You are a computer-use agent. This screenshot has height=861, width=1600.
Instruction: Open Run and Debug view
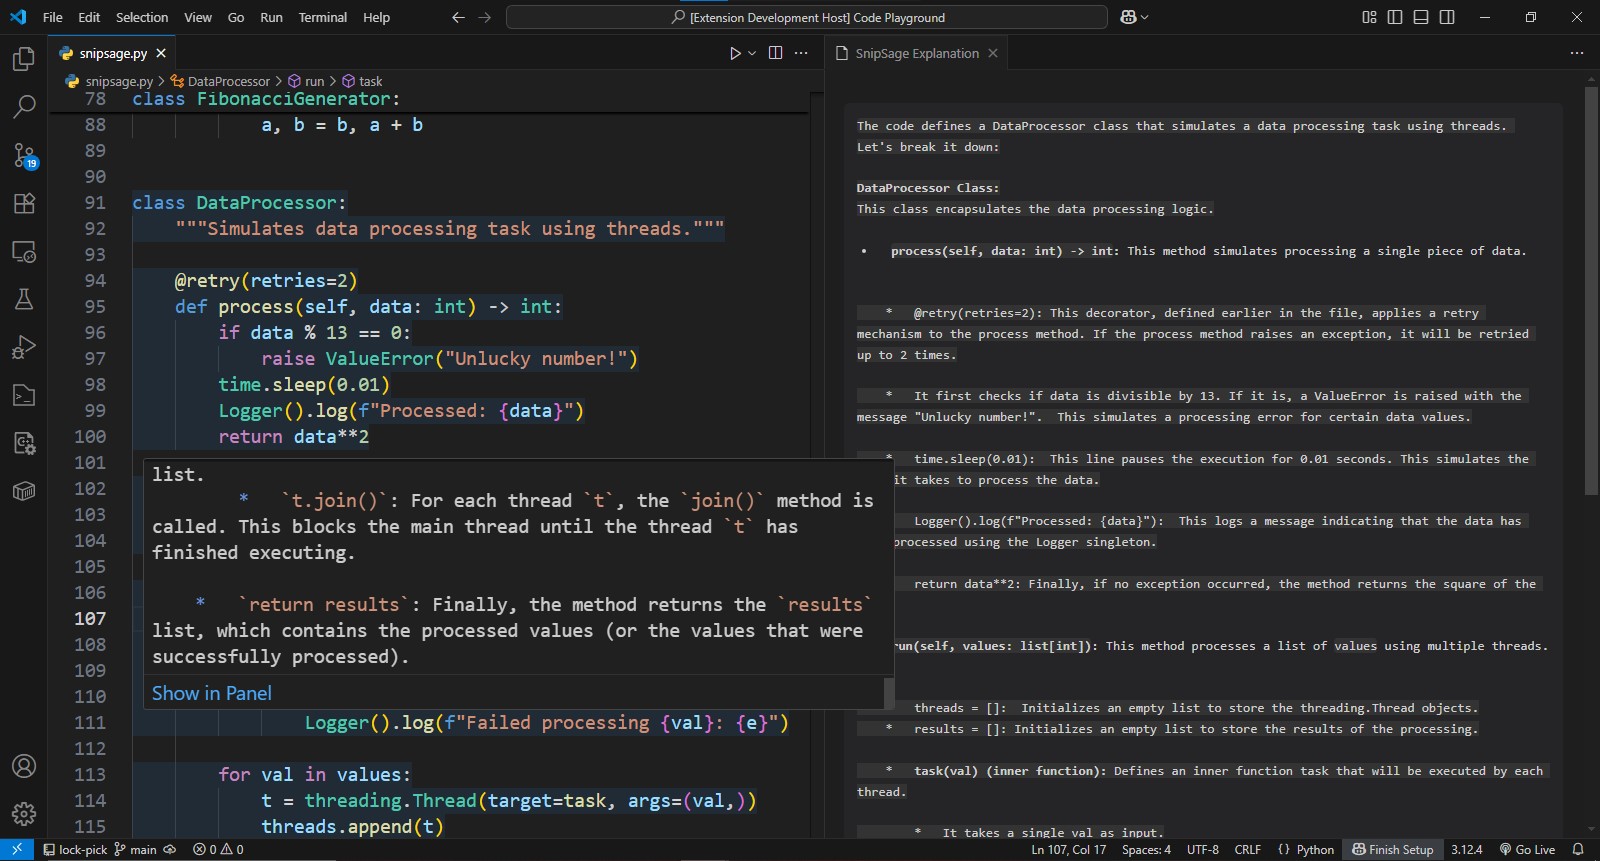pyautogui.click(x=24, y=347)
